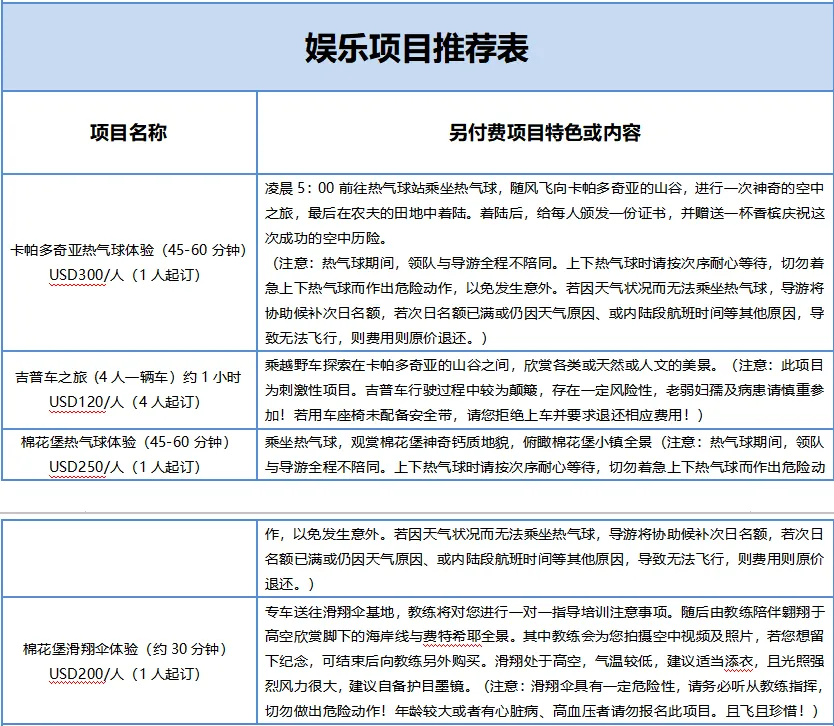Click the line 致无法飞行，则费用则原价退还。）
This screenshot has height=726, width=834.
click(377, 338)
